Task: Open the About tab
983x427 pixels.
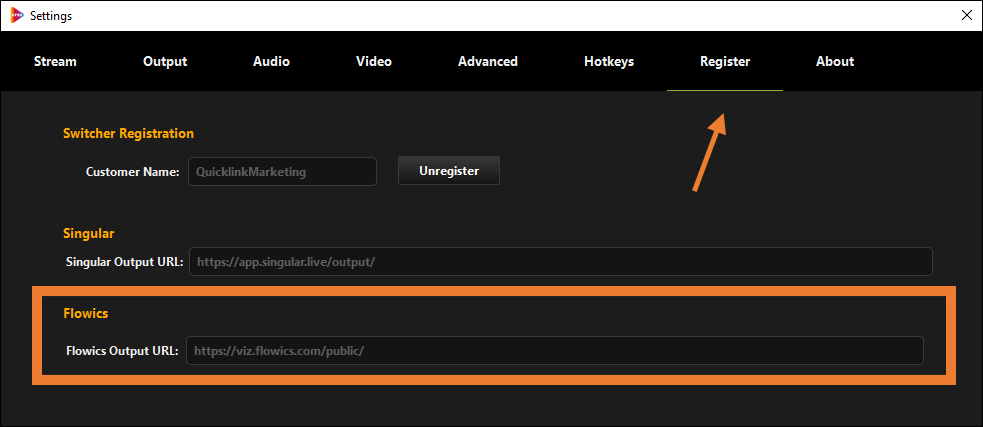Action: click(834, 61)
